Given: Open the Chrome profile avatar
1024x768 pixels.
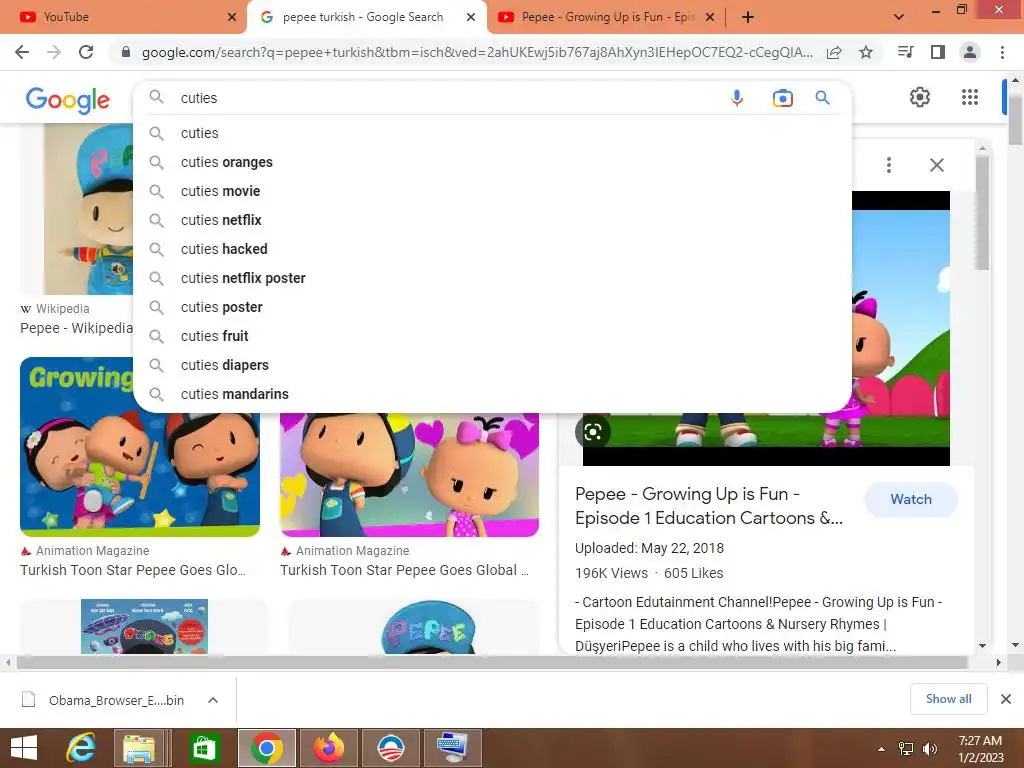Looking at the screenshot, I should tap(970, 52).
